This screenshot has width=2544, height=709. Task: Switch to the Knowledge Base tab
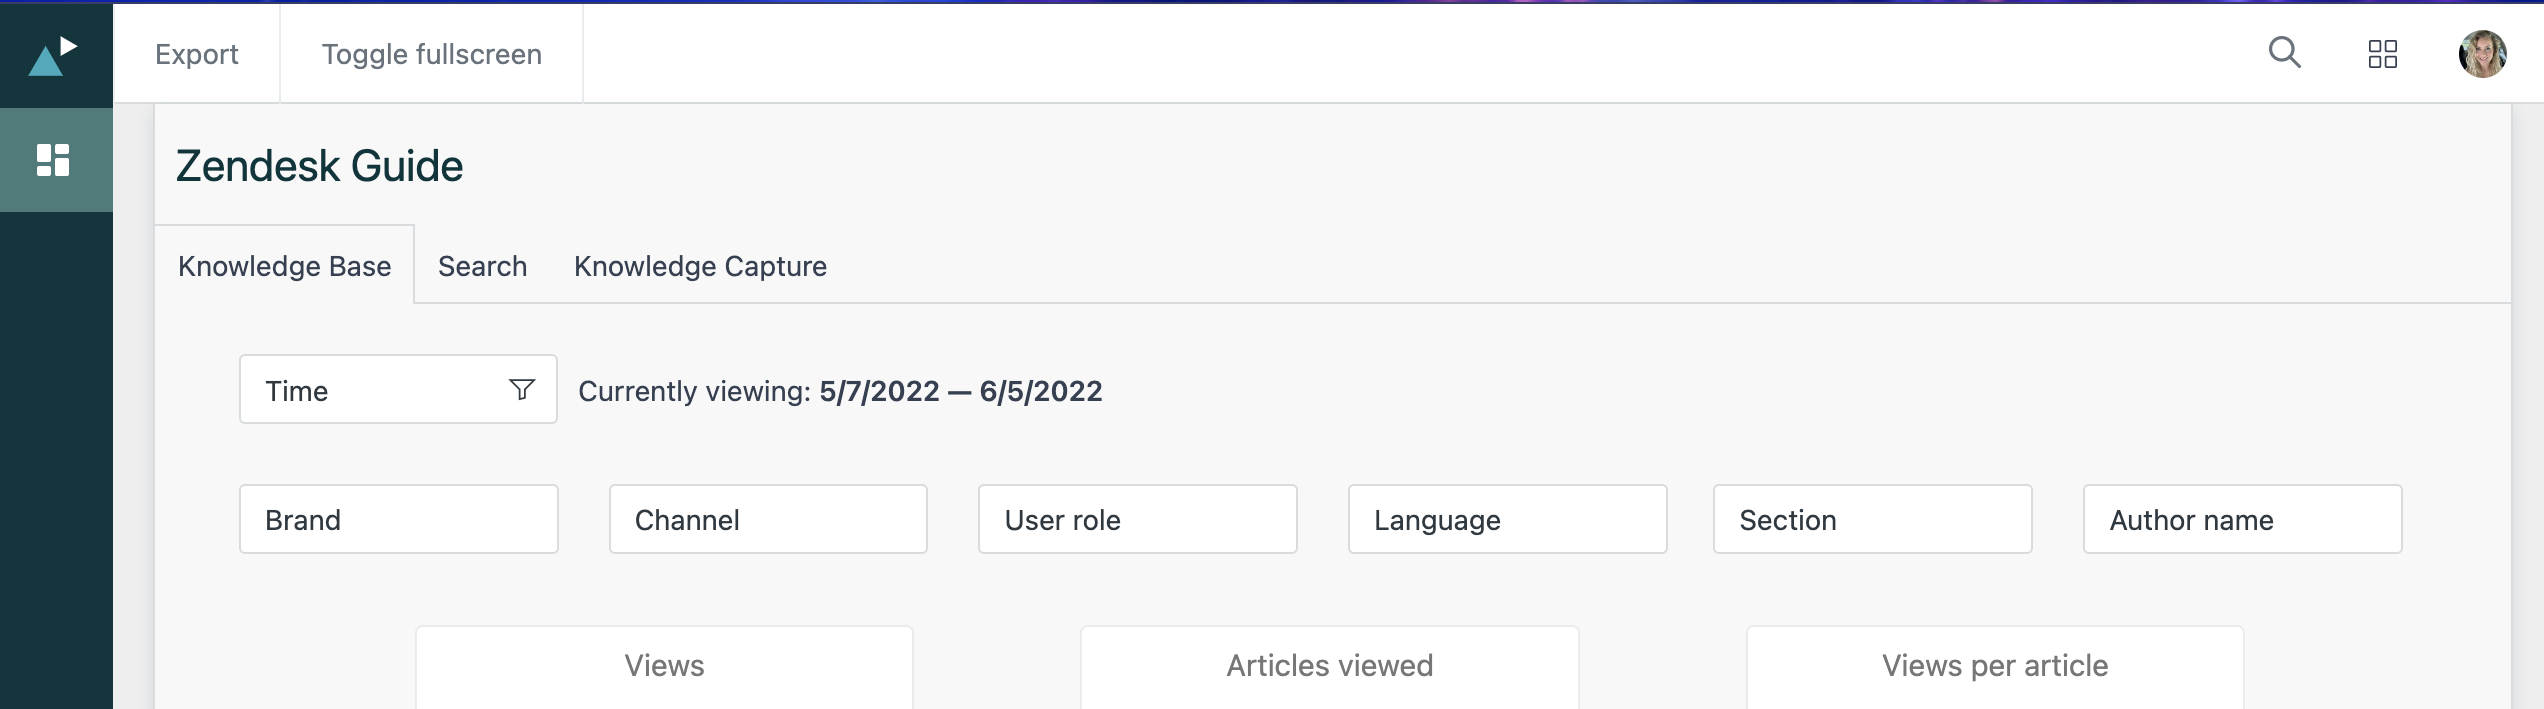[x=284, y=266]
